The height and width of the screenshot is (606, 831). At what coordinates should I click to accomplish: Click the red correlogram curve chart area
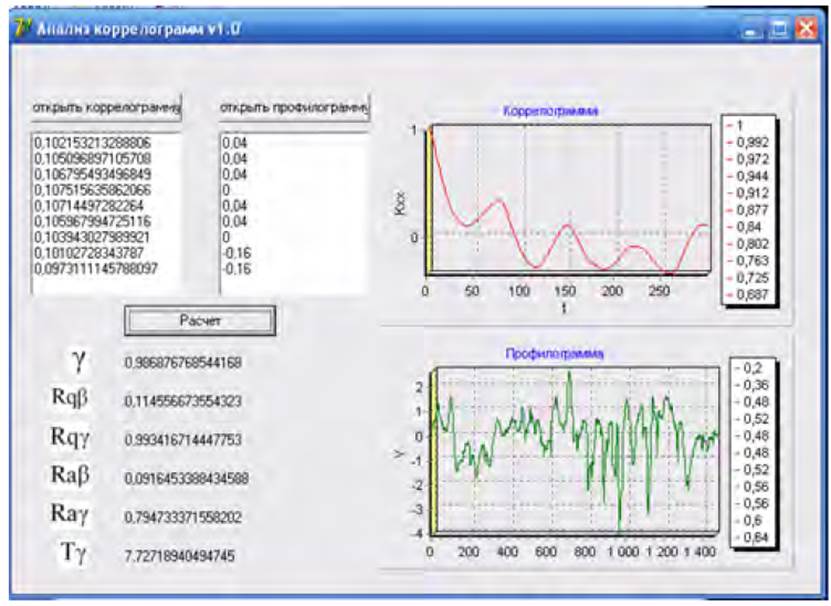pos(565,200)
